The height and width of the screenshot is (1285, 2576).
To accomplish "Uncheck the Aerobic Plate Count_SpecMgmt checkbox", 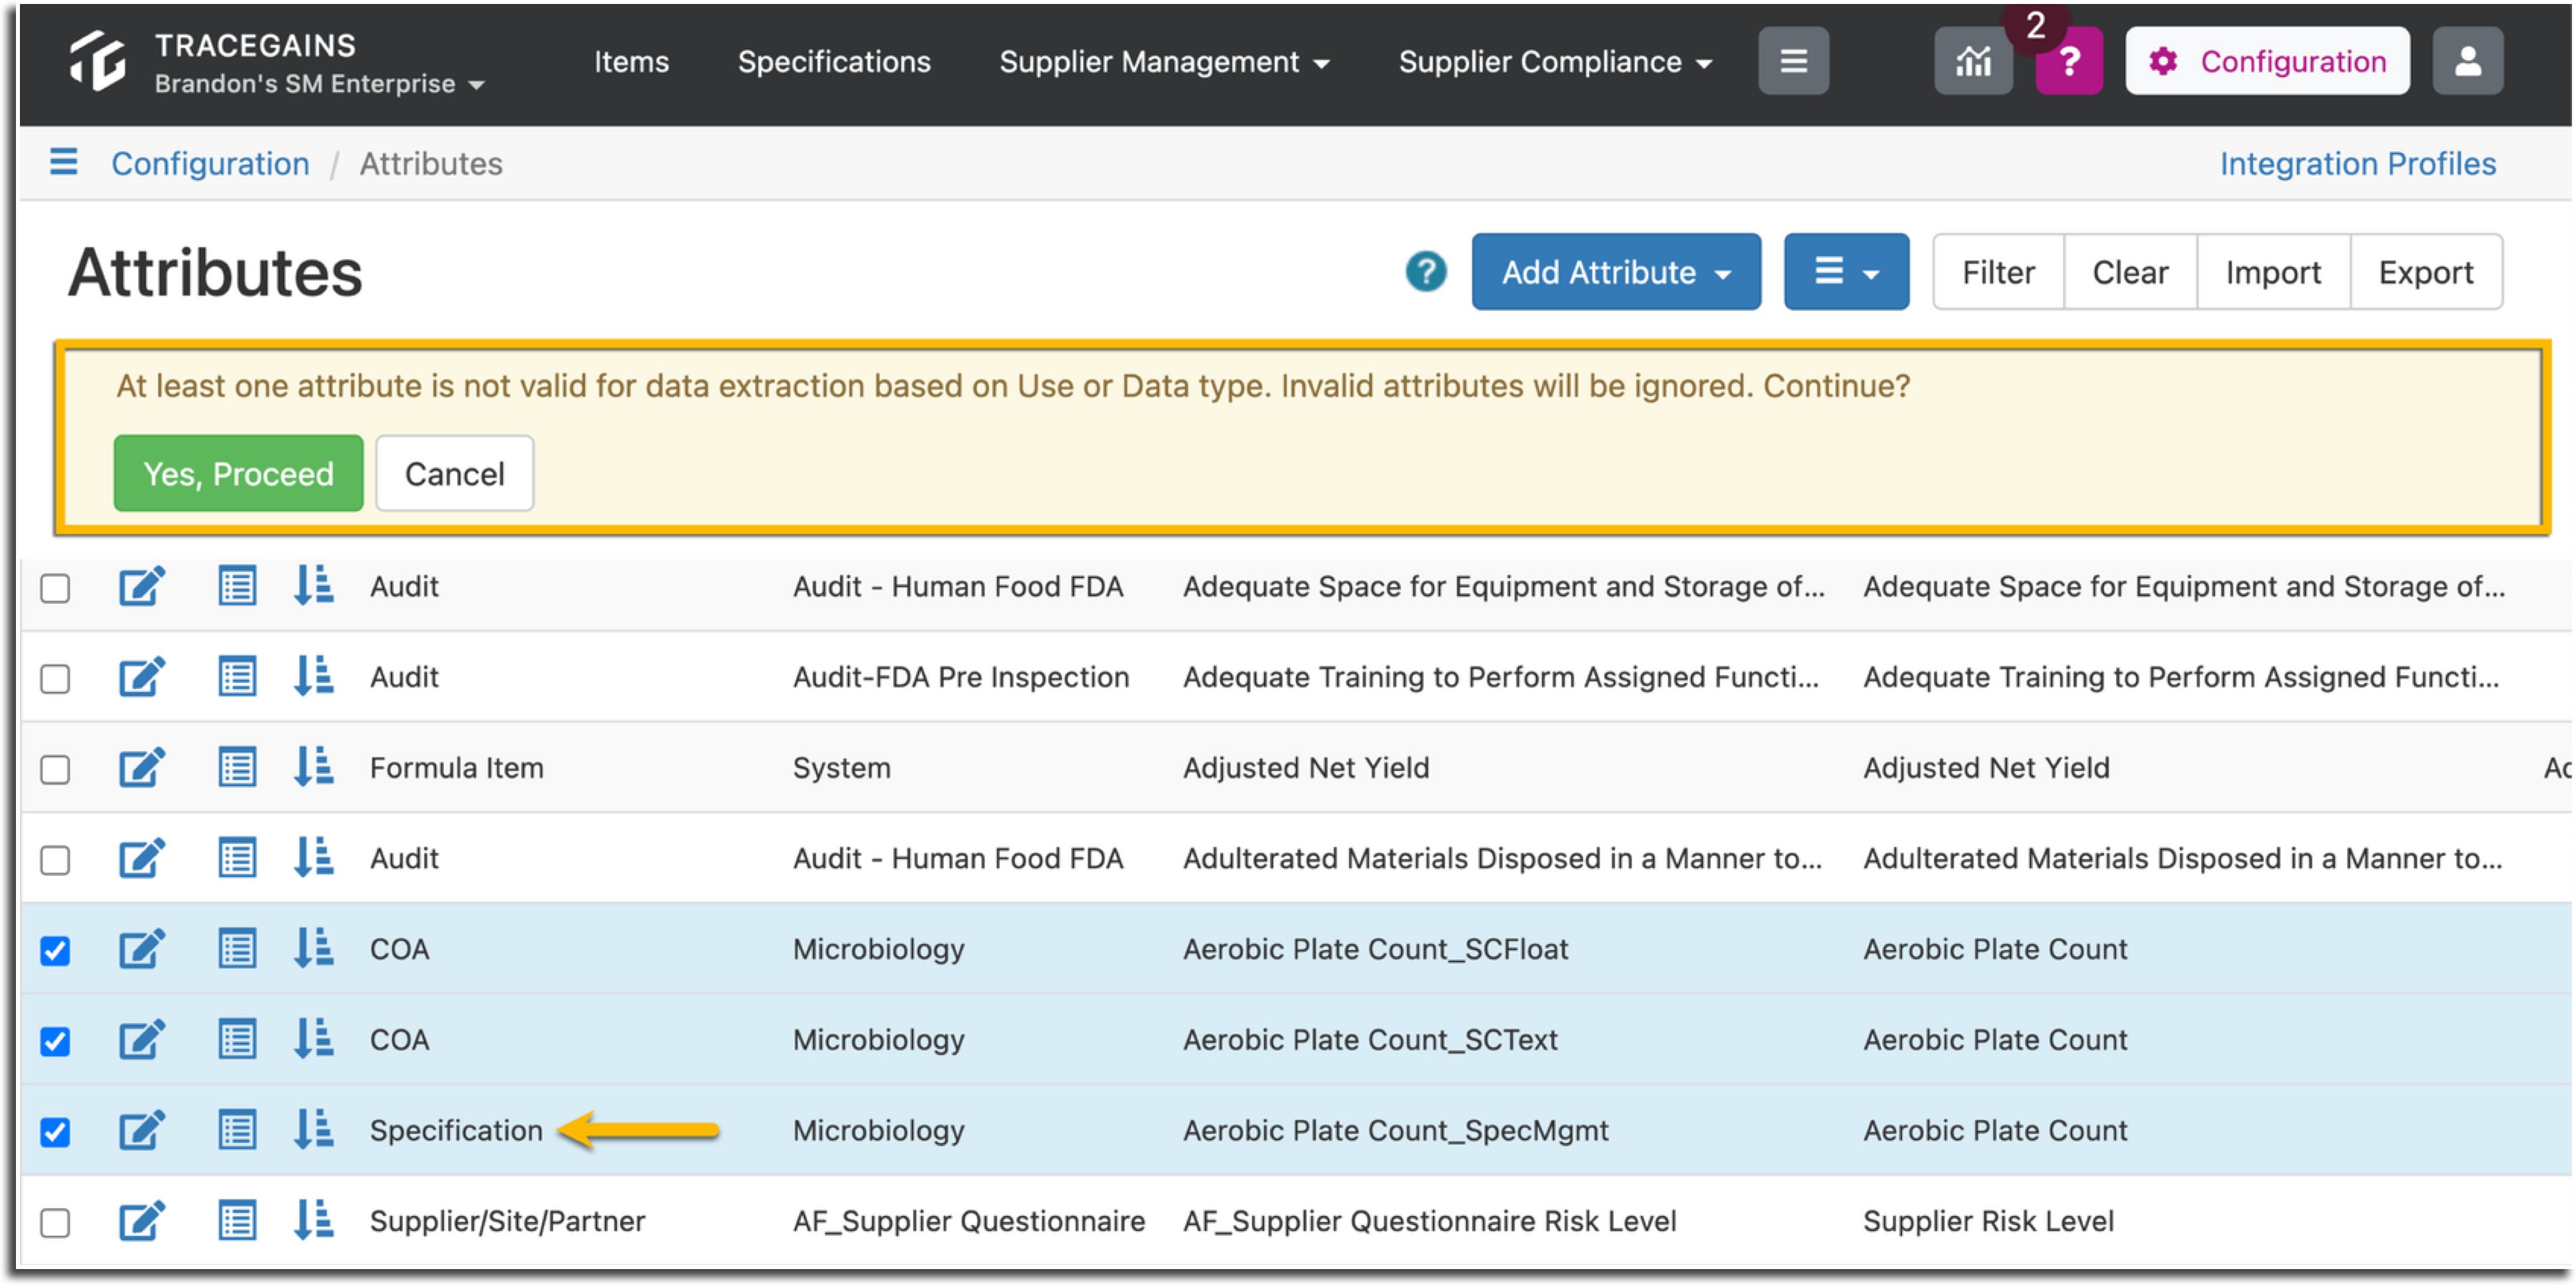I will point(55,1133).
